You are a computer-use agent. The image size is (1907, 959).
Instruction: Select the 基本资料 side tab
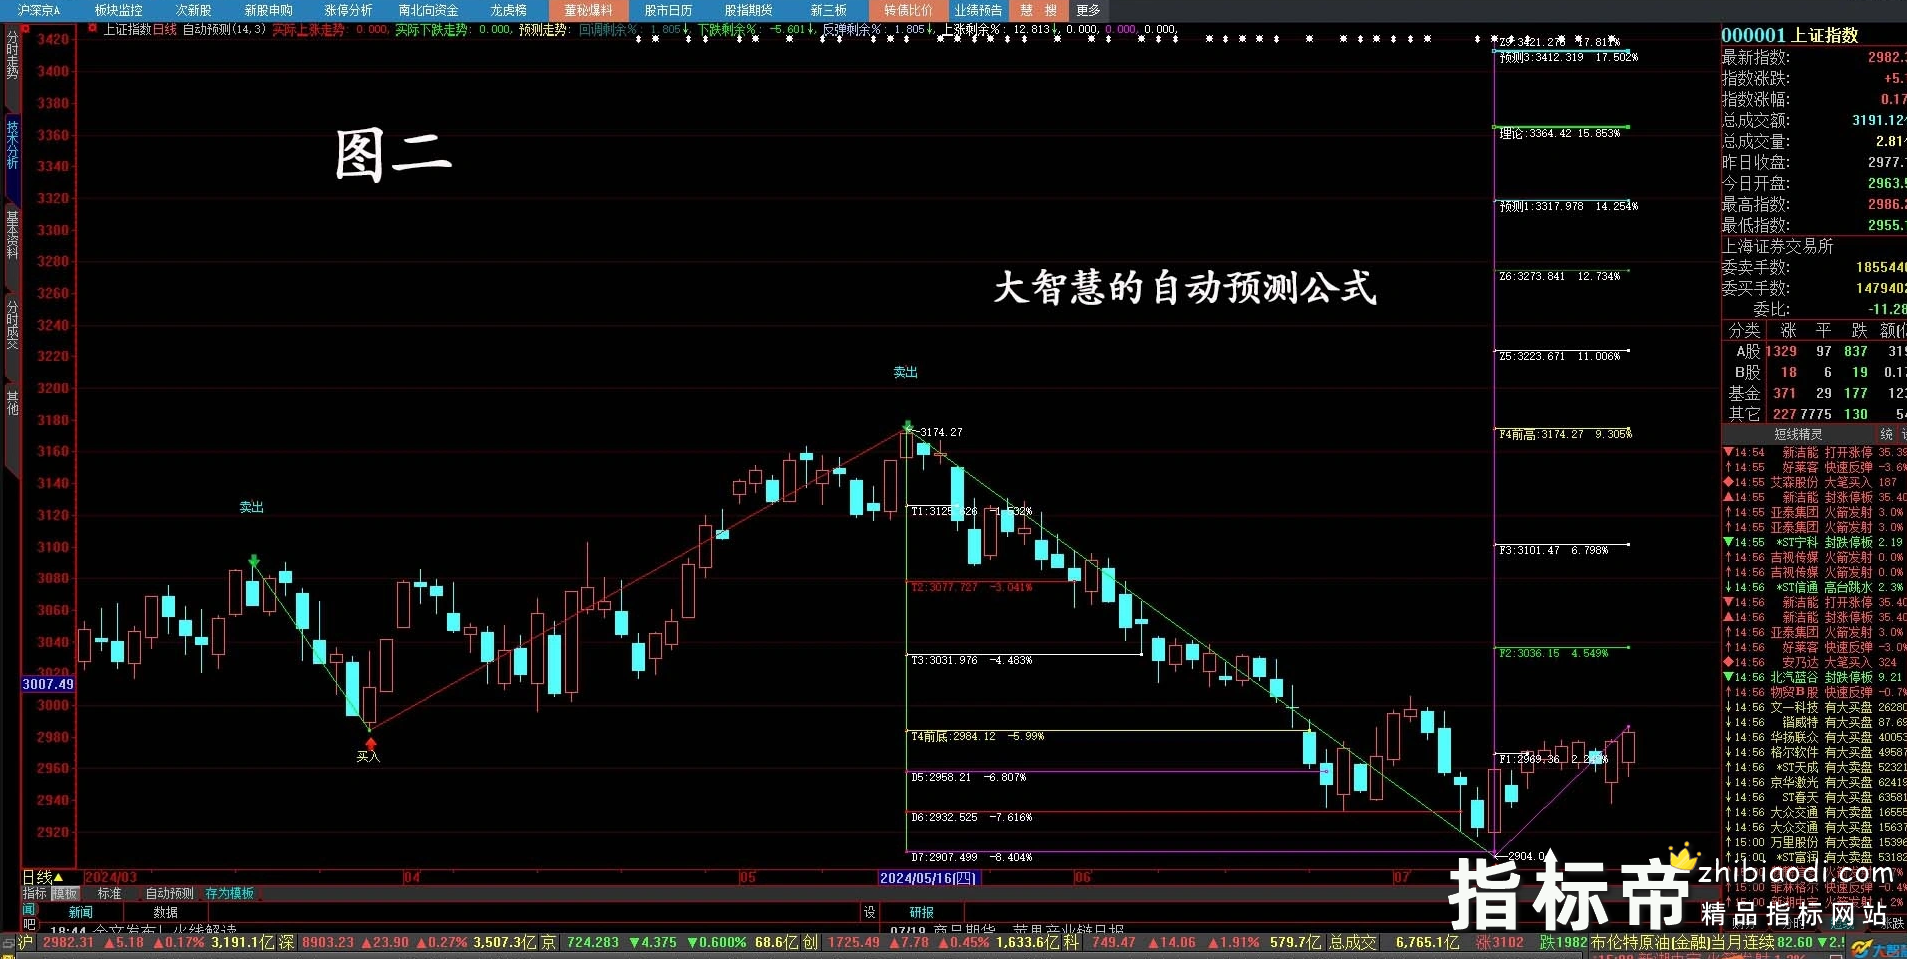[x=12, y=234]
